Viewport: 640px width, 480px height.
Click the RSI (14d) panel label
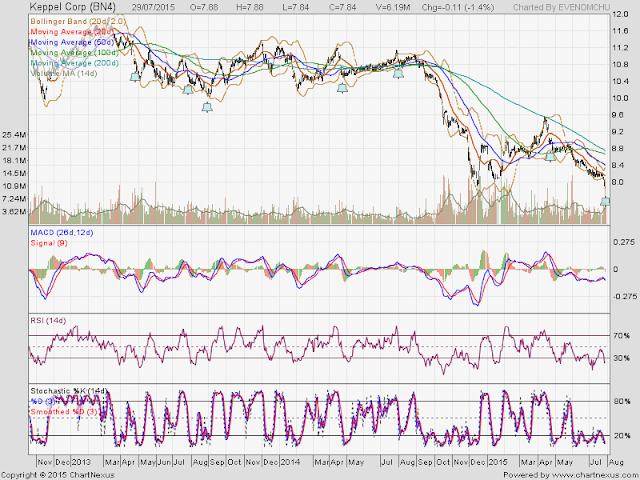48,320
